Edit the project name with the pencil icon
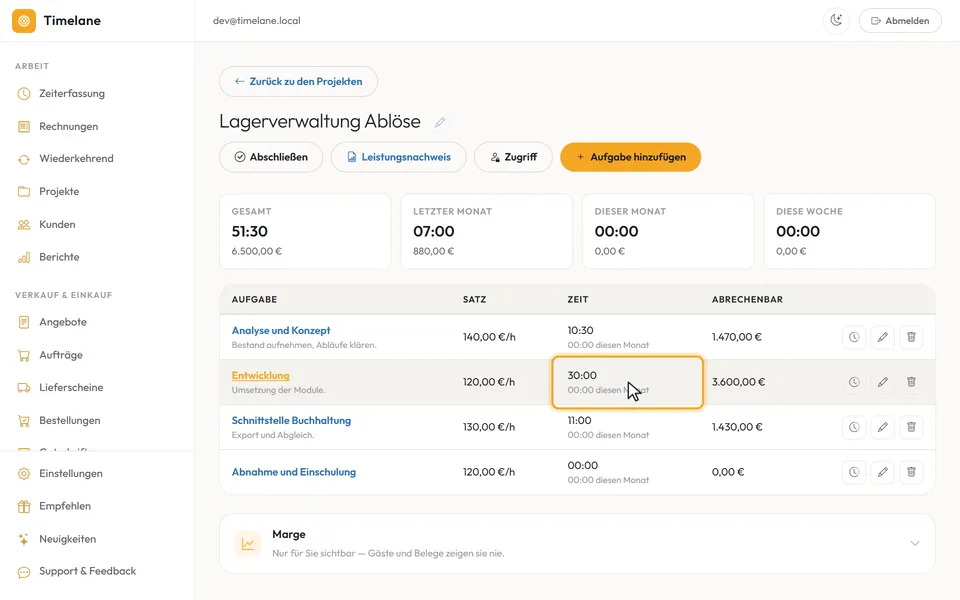Viewport: 960px width, 600px height. 440,122
